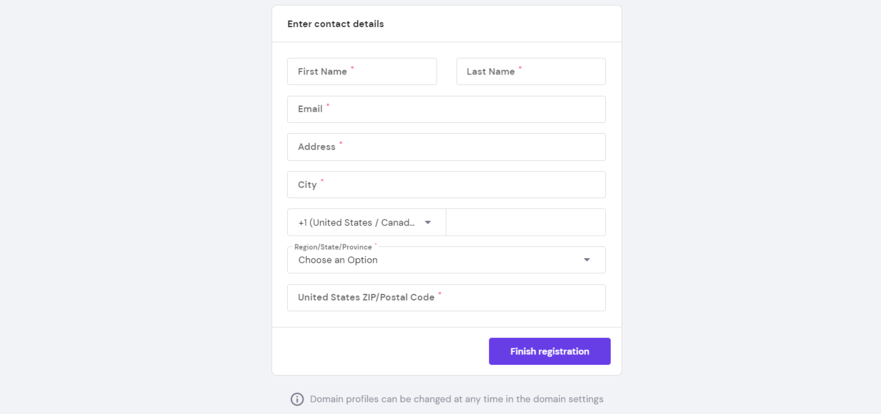Screen dimensions: 881x414
Task: Click the country code dropdown arrow
Action: pyautogui.click(x=428, y=223)
